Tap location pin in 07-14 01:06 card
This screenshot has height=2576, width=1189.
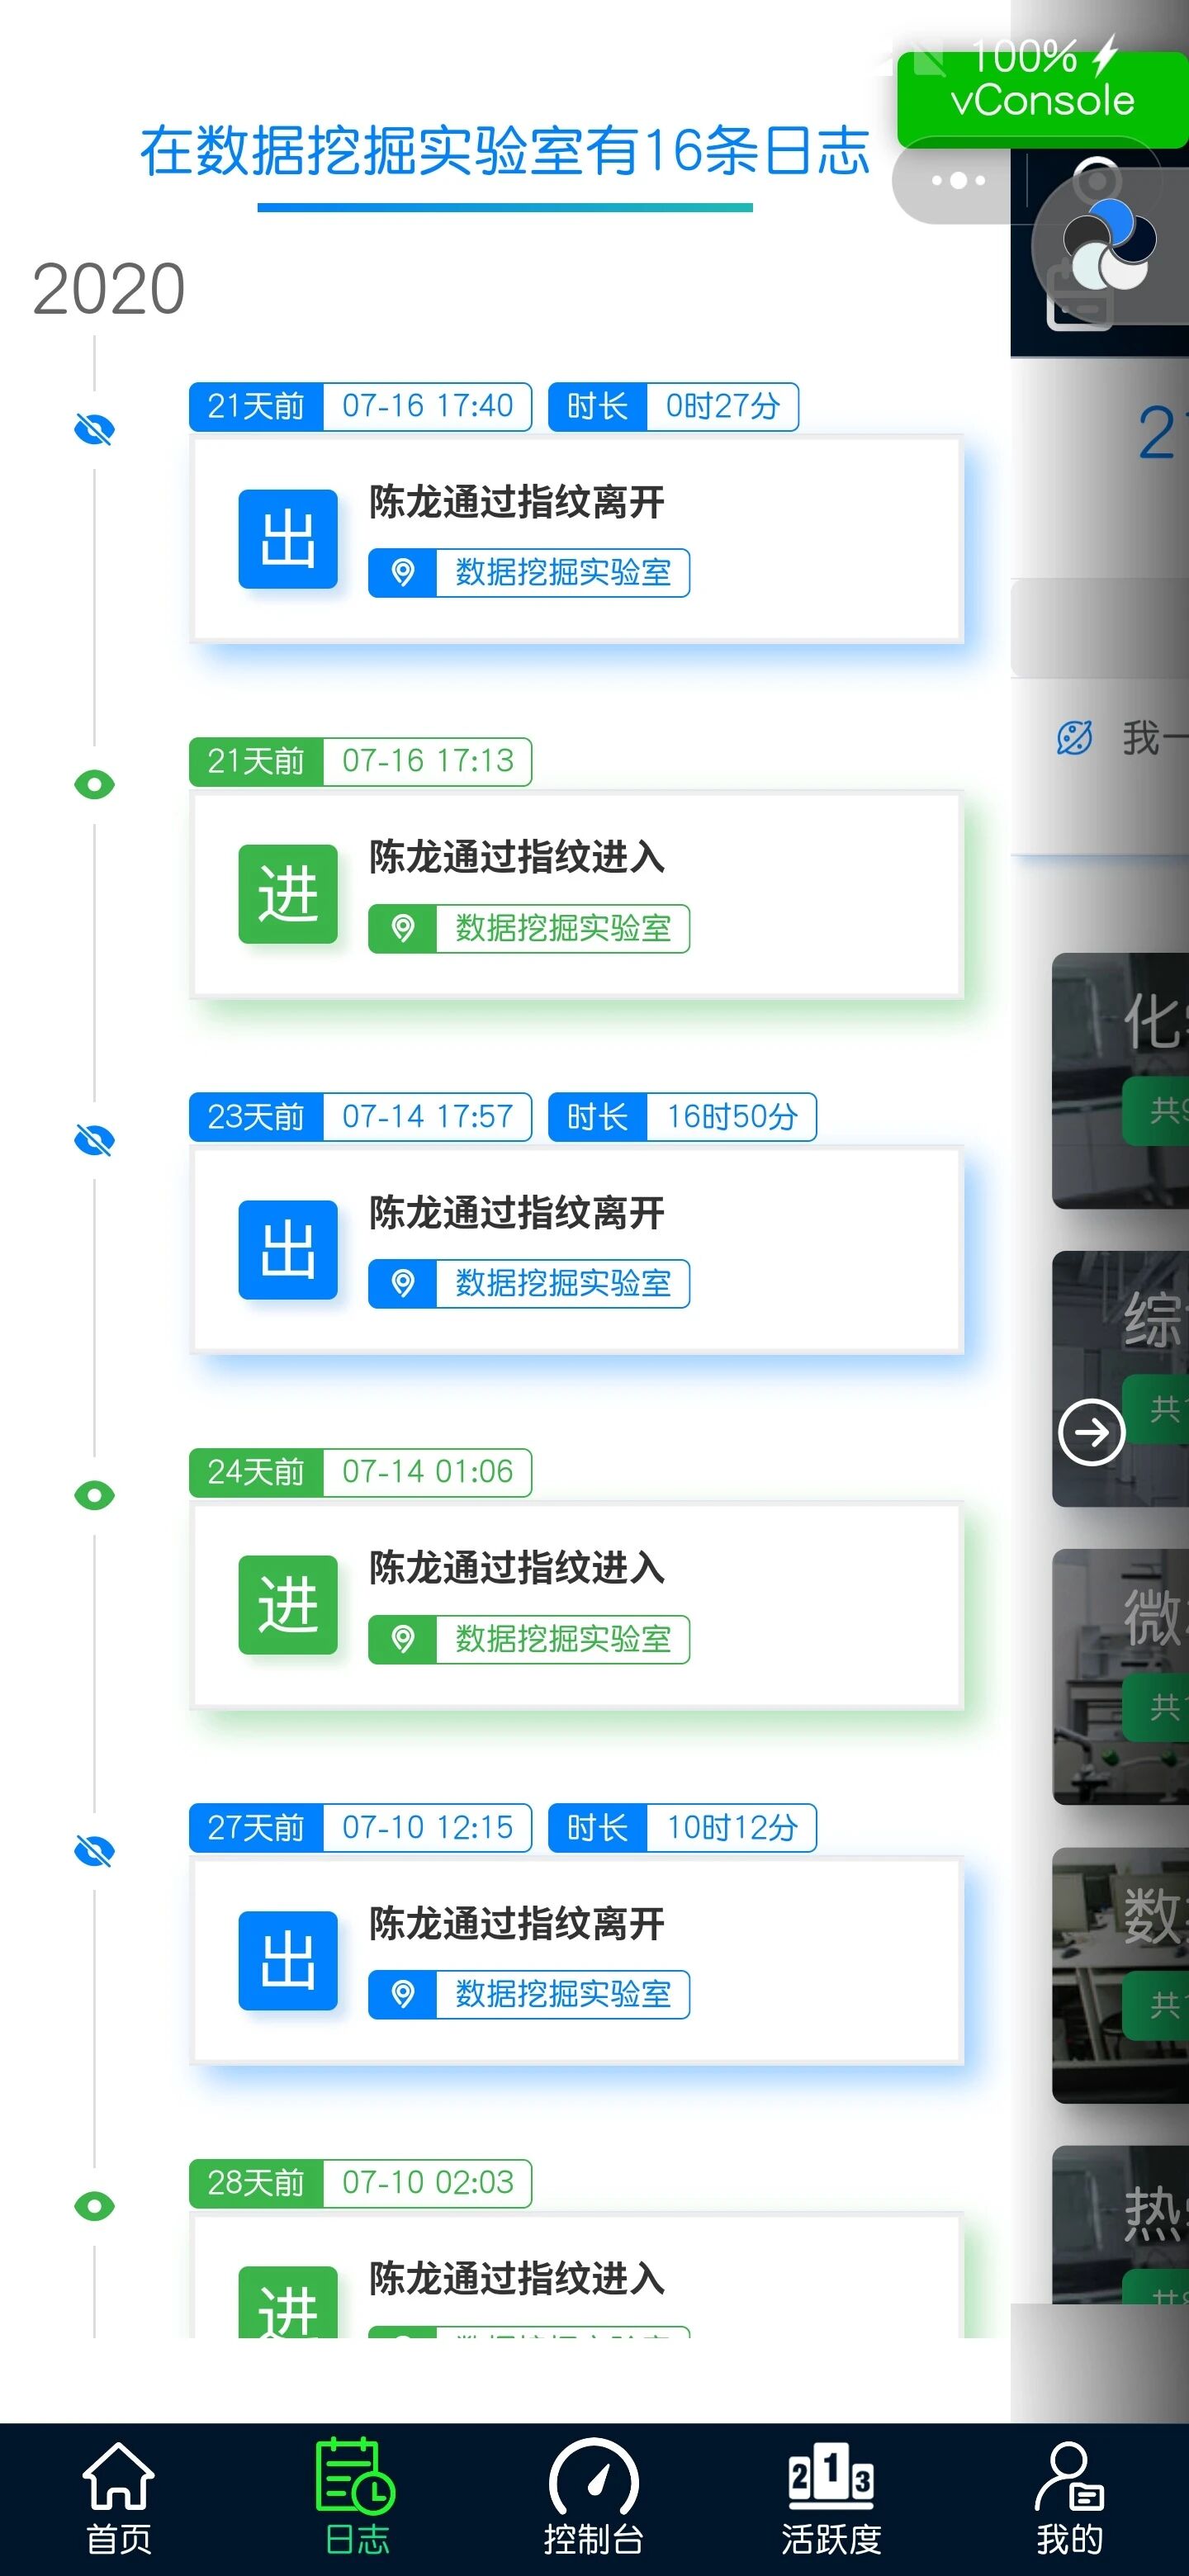point(403,1639)
